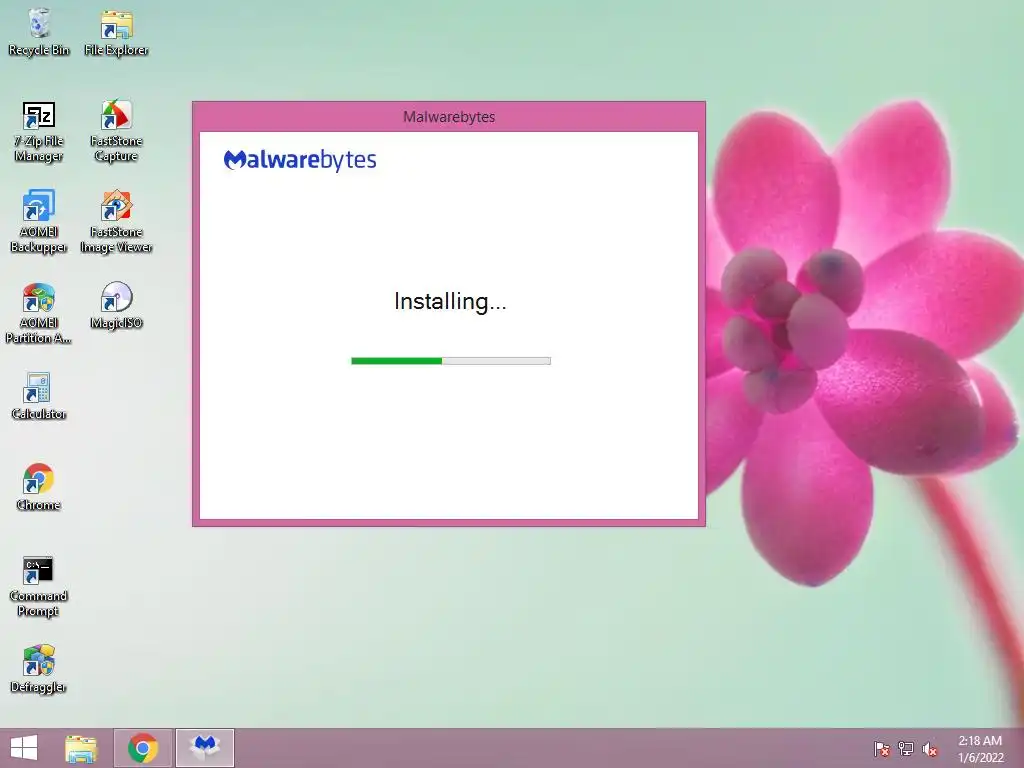This screenshot has height=768, width=1024.
Task: Click the network status tray icon
Action: pos(906,749)
